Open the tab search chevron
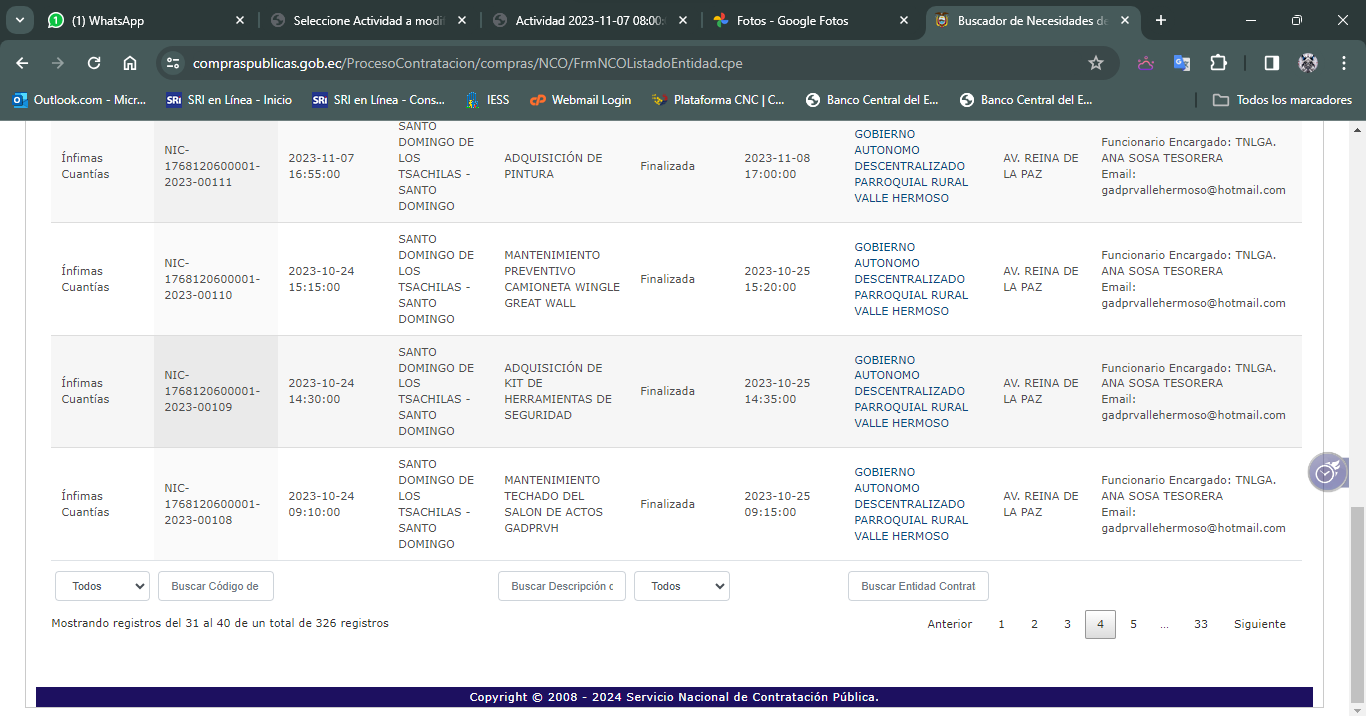This screenshot has height=716, width=1366. tap(18, 20)
